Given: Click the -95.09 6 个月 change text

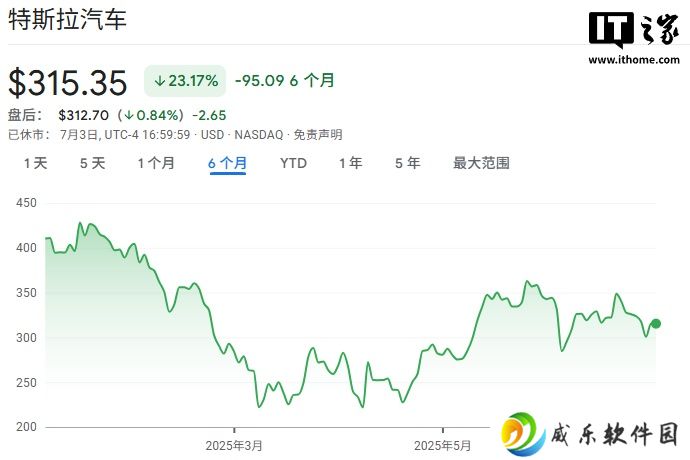Looking at the screenshot, I should pos(285,81).
